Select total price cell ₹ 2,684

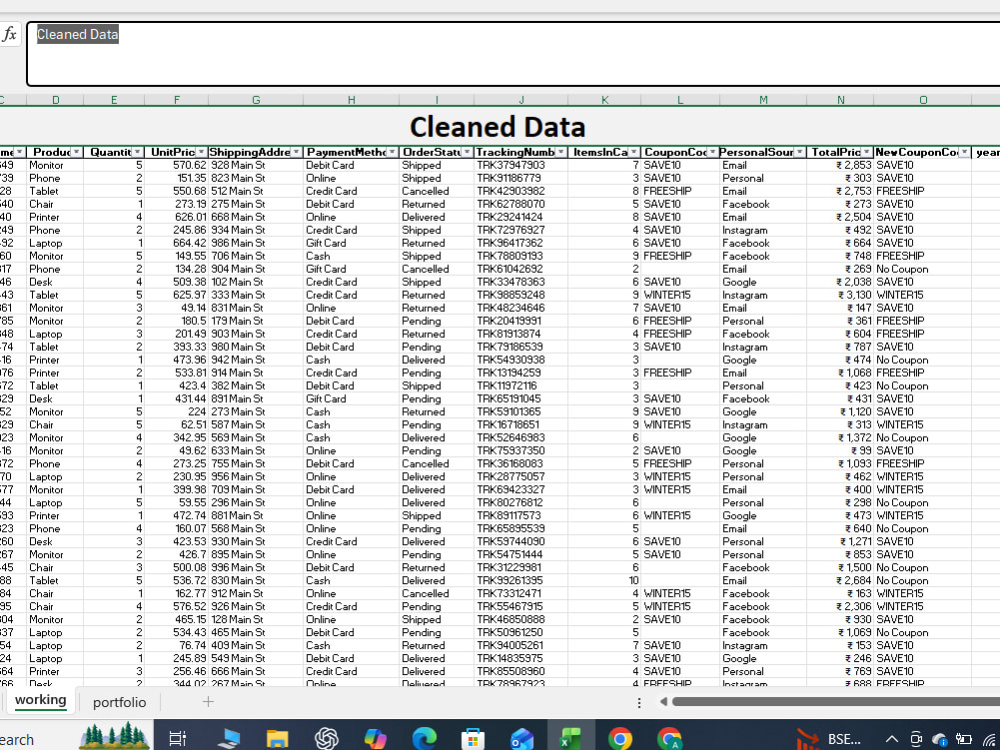tap(841, 580)
